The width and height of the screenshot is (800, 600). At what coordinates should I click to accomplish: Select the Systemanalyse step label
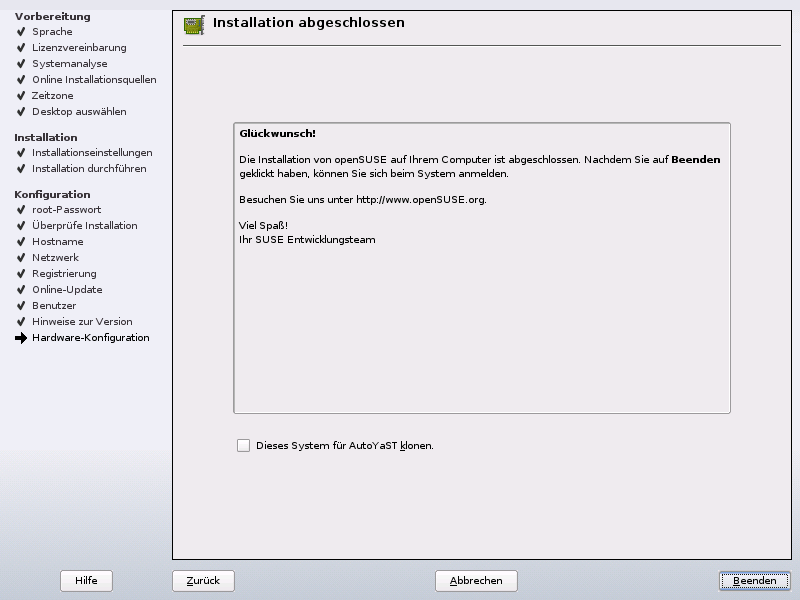tap(69, 64)
